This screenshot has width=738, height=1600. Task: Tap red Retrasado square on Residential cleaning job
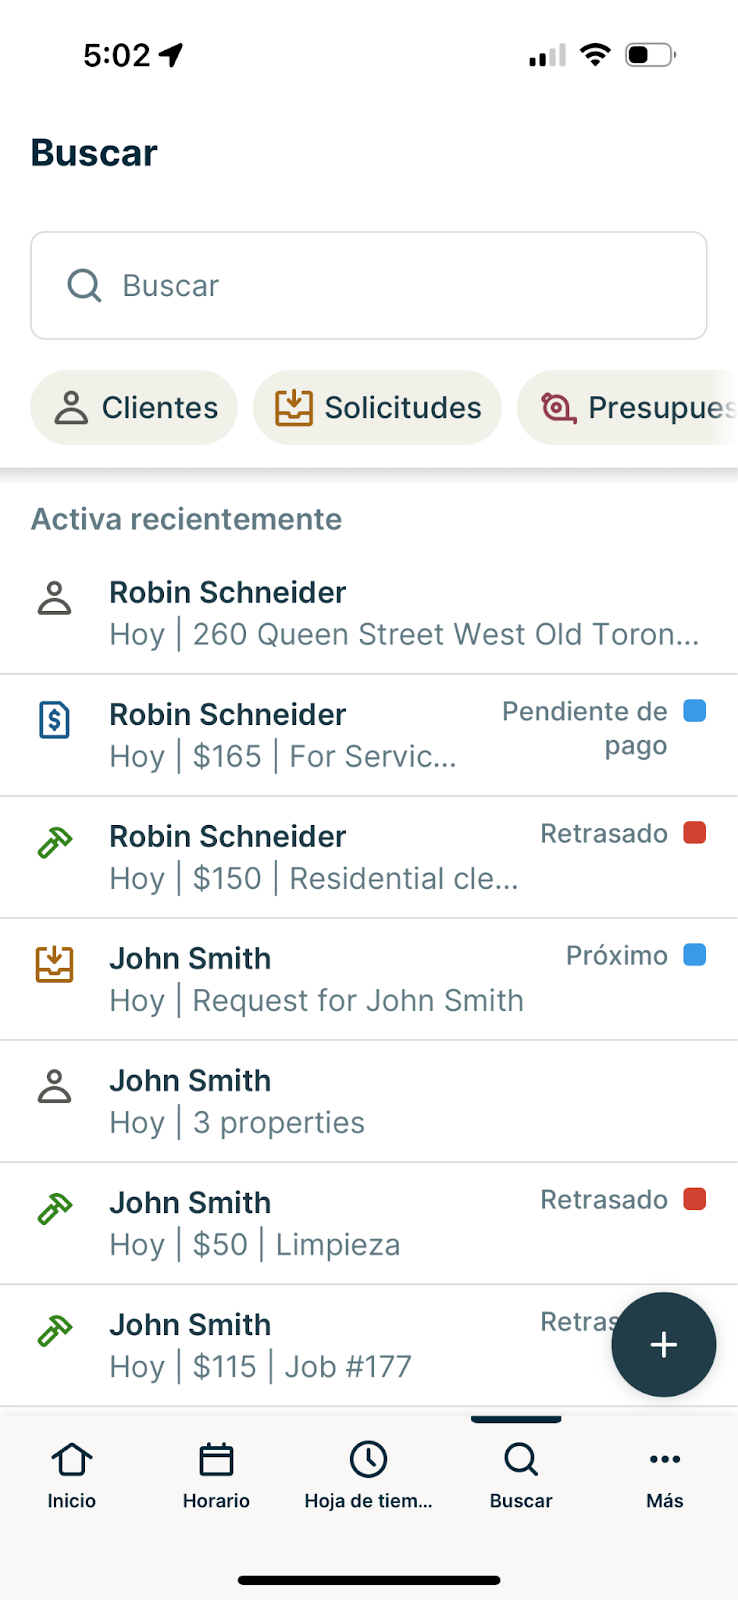pos(694,833)
